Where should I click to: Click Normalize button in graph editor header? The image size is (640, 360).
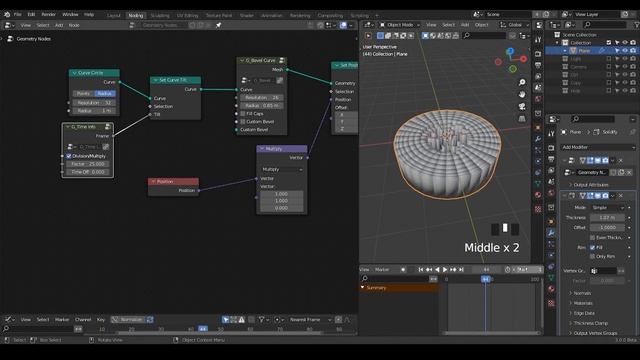(128, 320)
